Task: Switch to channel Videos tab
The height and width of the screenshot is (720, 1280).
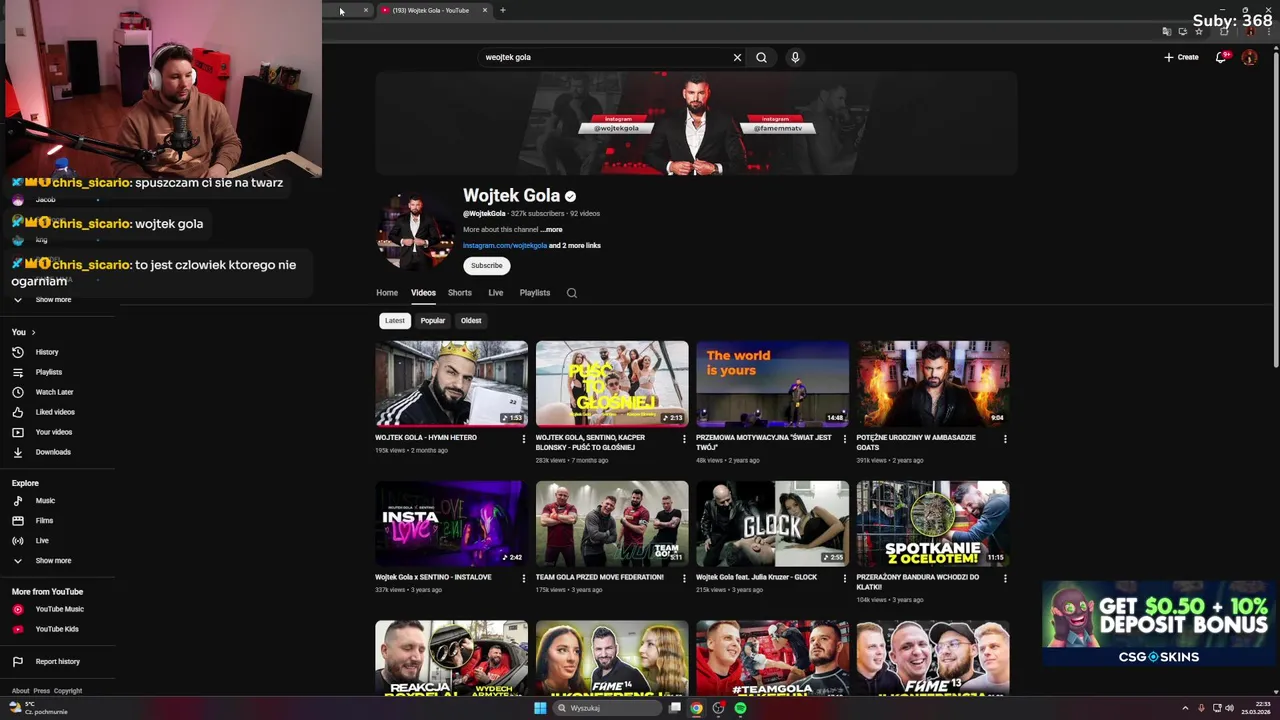Action: coord(423,293)
